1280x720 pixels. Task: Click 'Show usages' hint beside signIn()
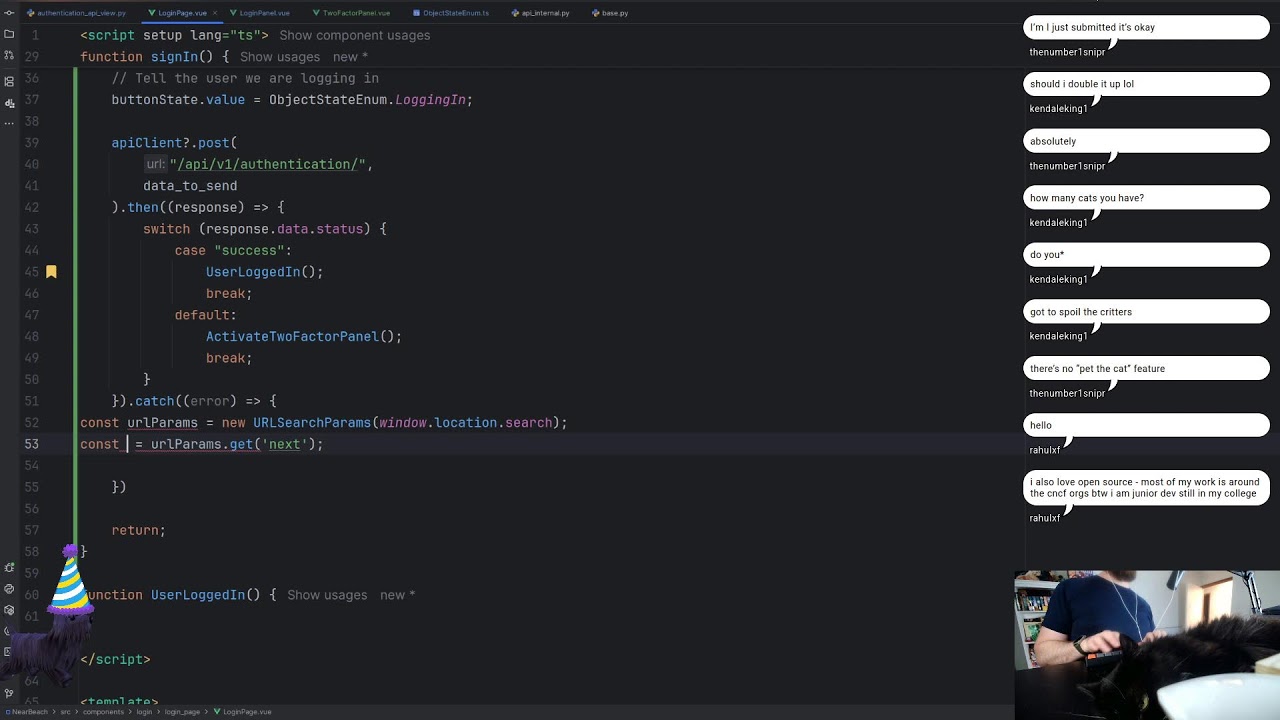[x=280, y=57]
